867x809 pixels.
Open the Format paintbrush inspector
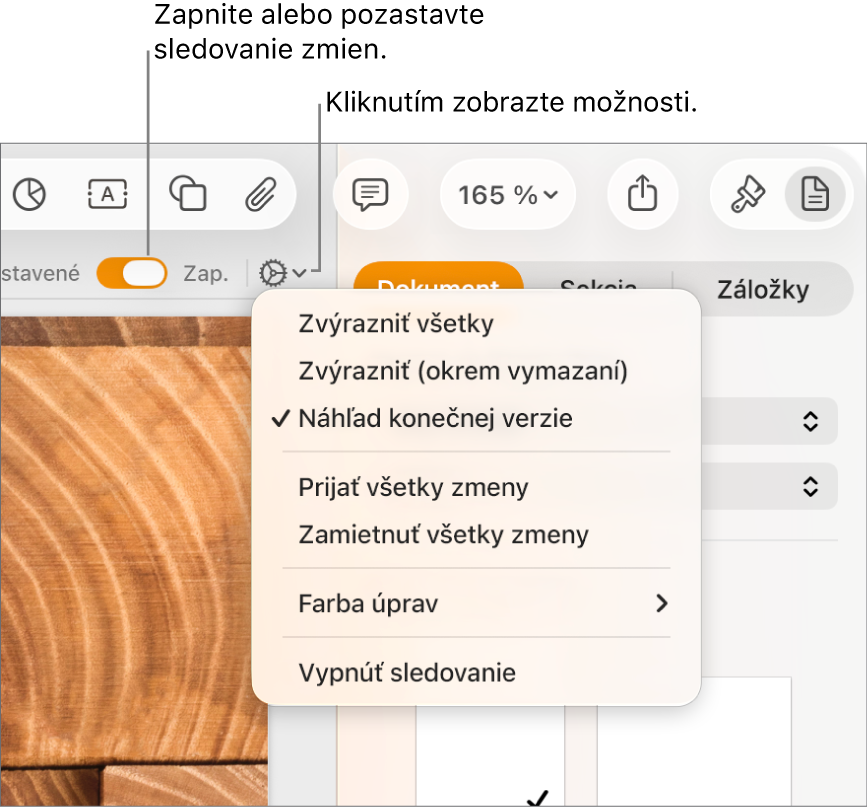point(748,194)
